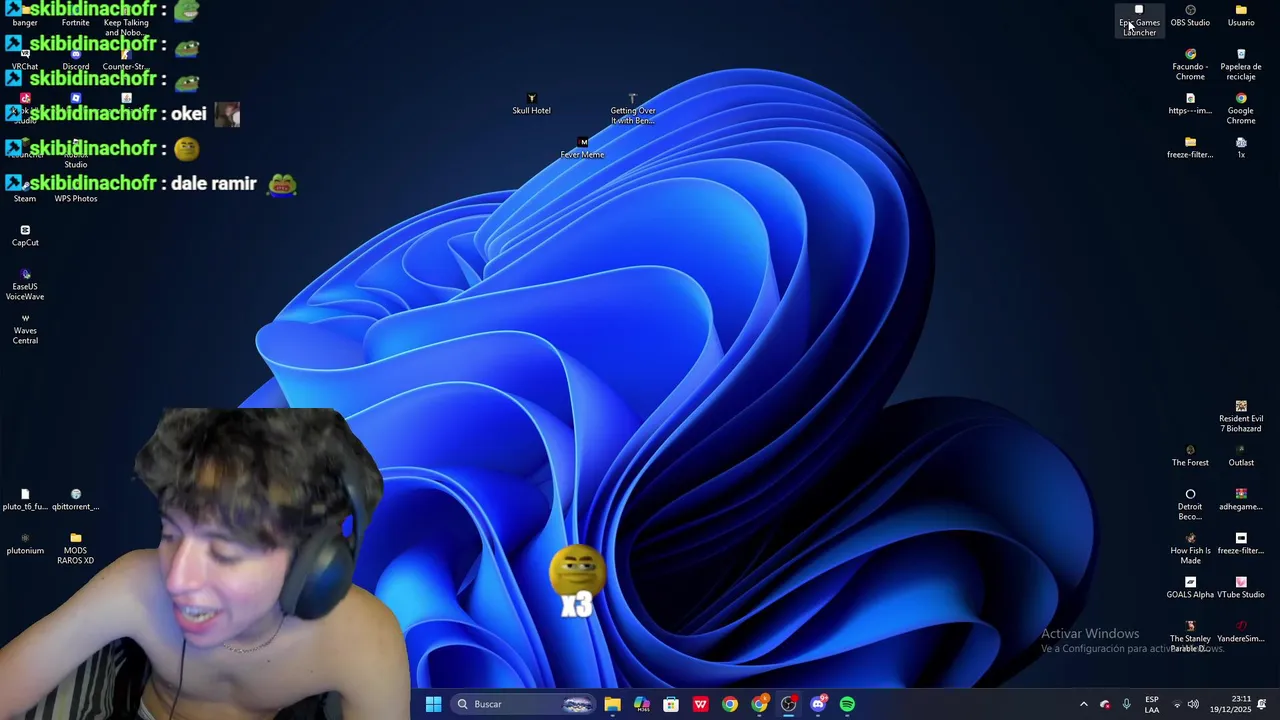Open the Windows Start menu
1280x720 pixels.
(x=433, y=704)
